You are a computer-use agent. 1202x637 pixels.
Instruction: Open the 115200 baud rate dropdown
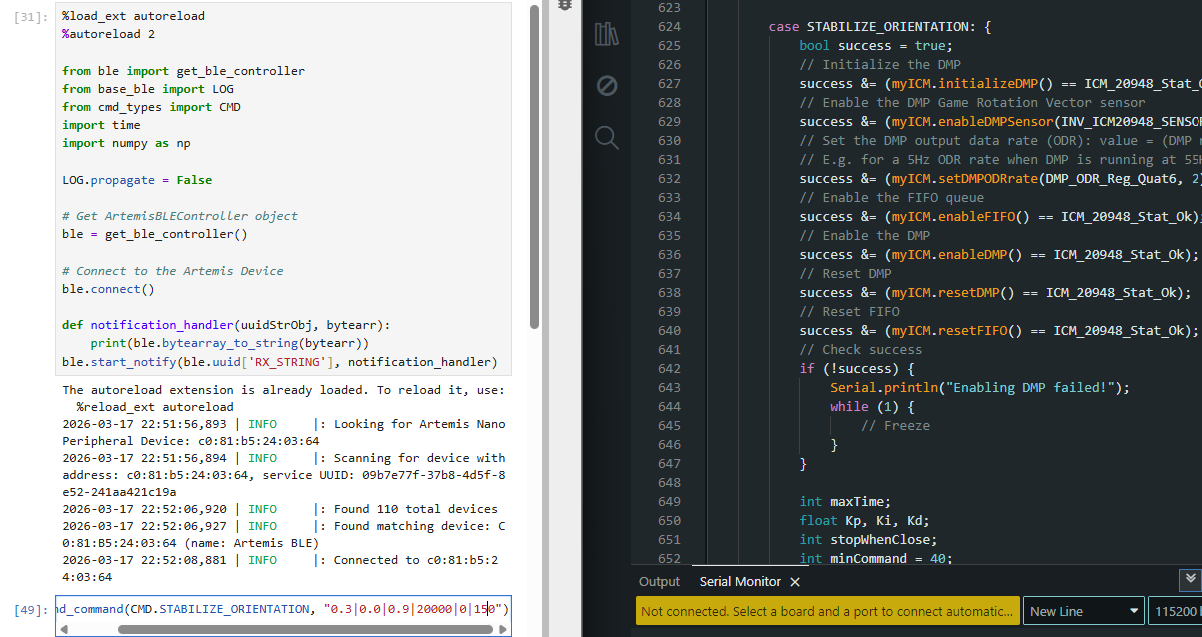click(1176, 611)
